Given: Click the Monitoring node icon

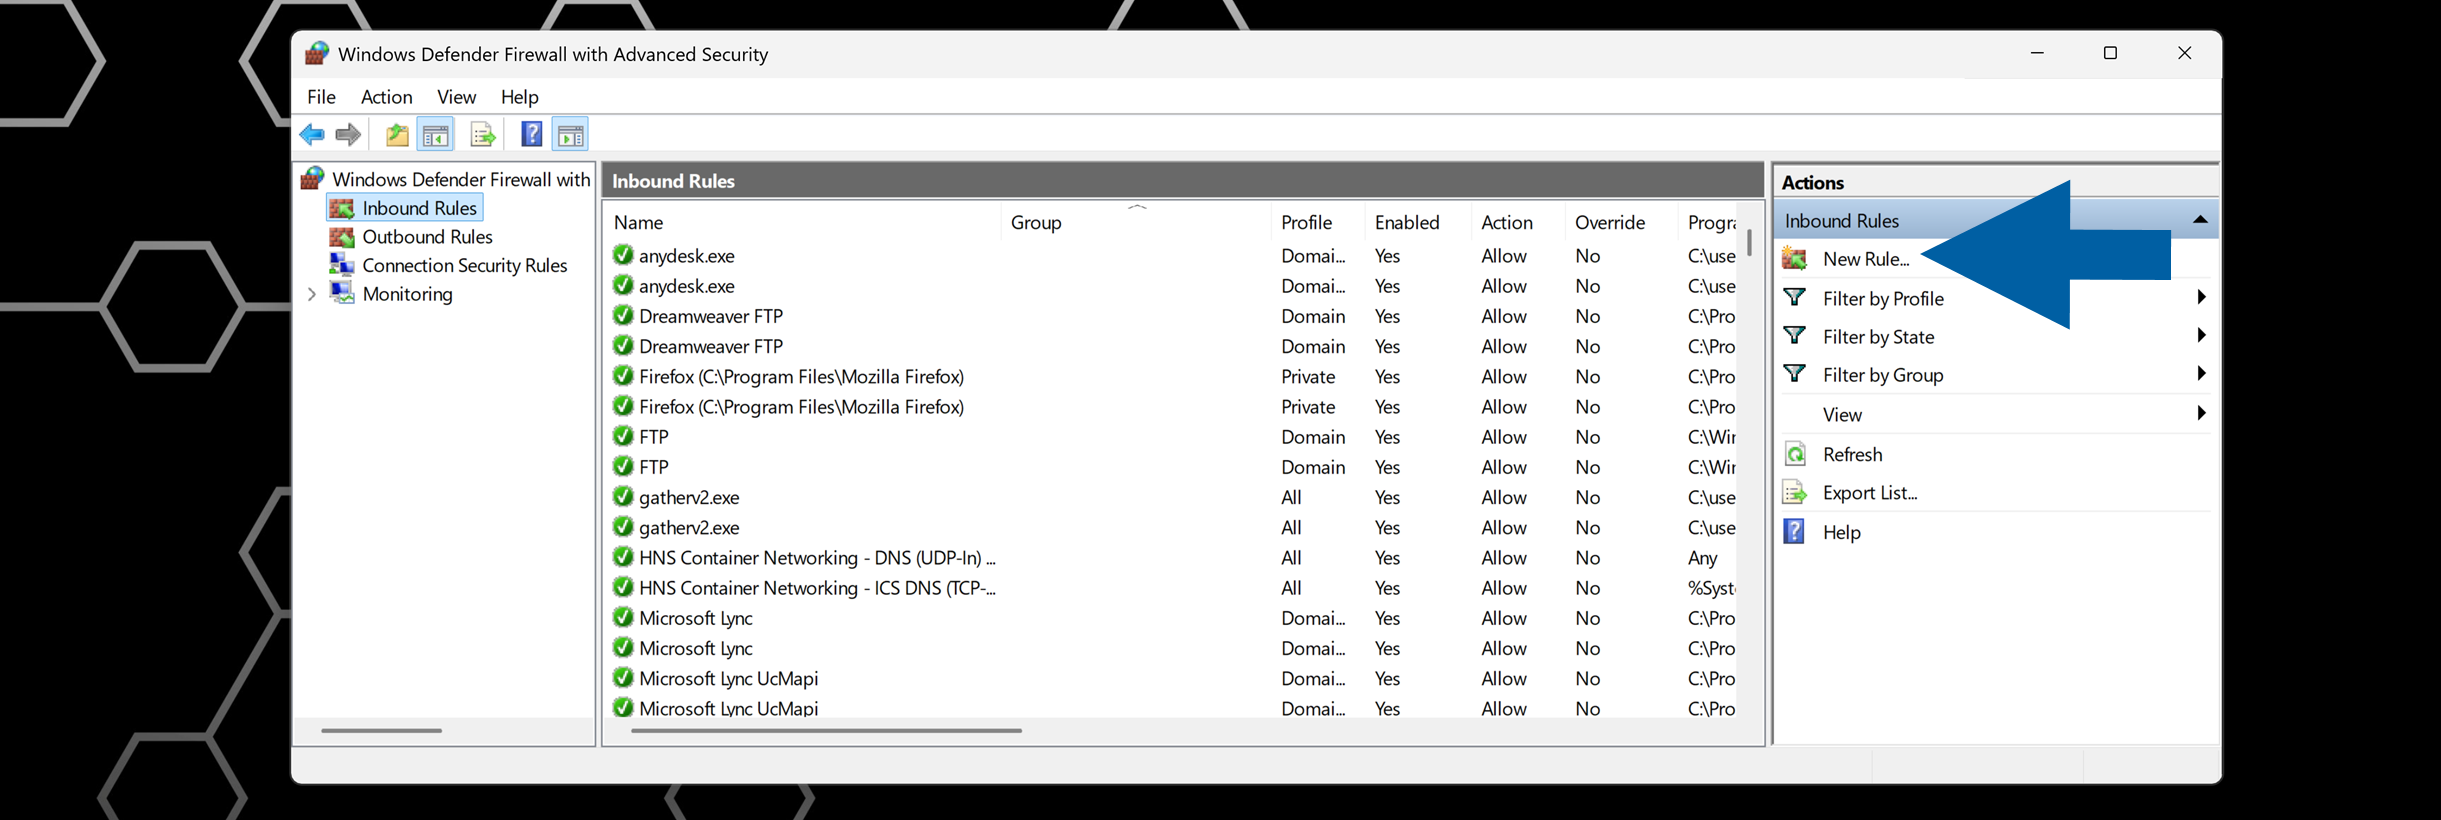Looking at the screenshot, I should (x=342, y=293).
